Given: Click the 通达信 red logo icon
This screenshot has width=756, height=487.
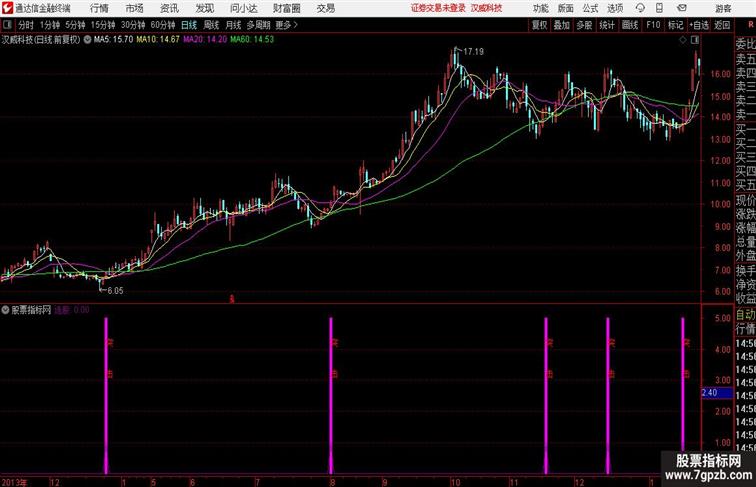Looking at the screenshot, I should (x=6, y=8).
